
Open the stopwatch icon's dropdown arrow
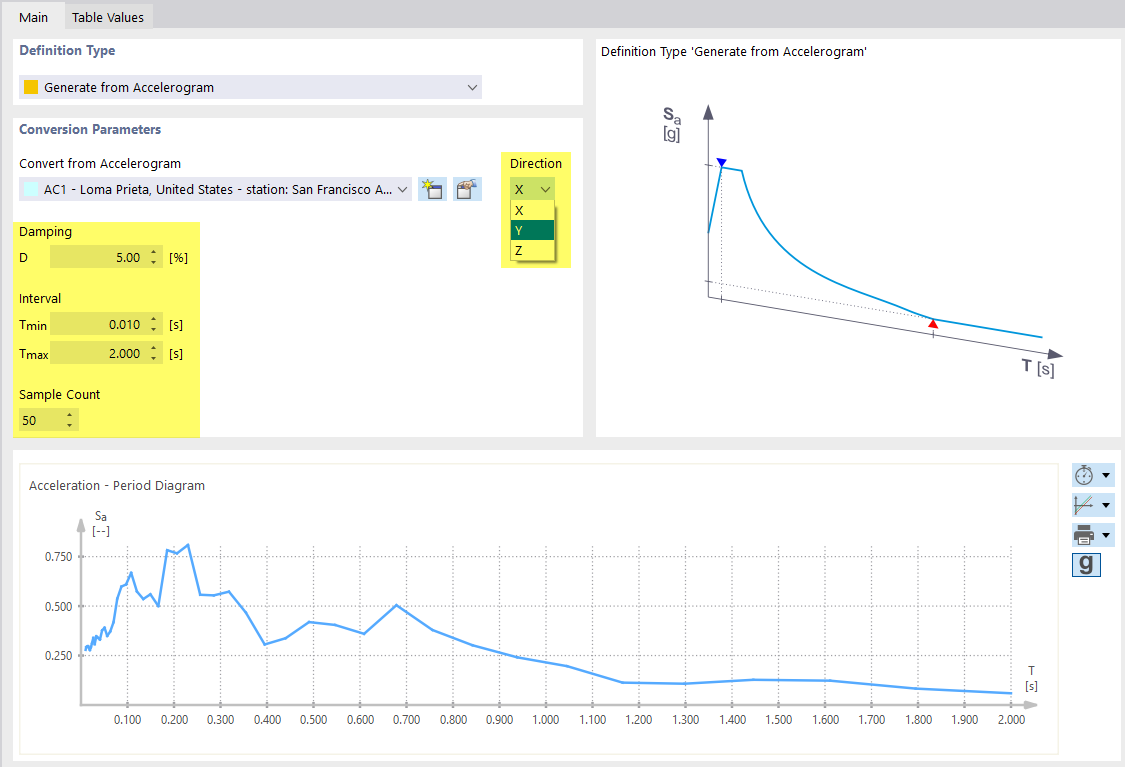1105,475
